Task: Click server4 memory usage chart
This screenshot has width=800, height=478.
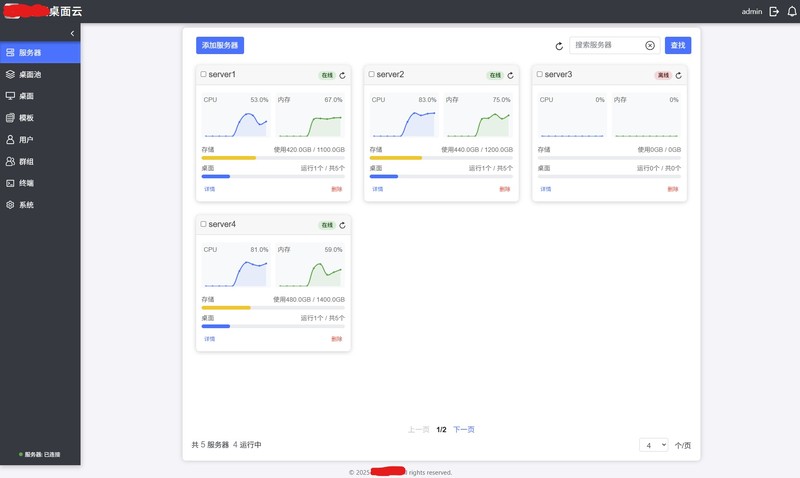Action: coord(310,266)
